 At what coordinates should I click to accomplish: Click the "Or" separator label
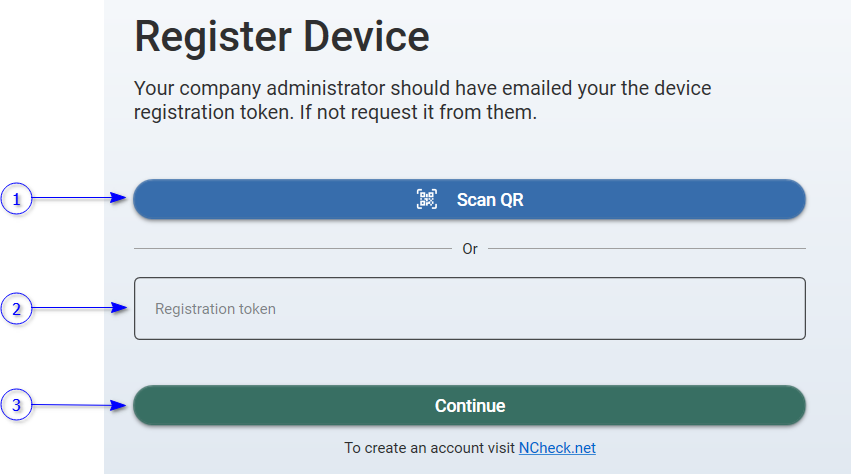tap(470, 249)
